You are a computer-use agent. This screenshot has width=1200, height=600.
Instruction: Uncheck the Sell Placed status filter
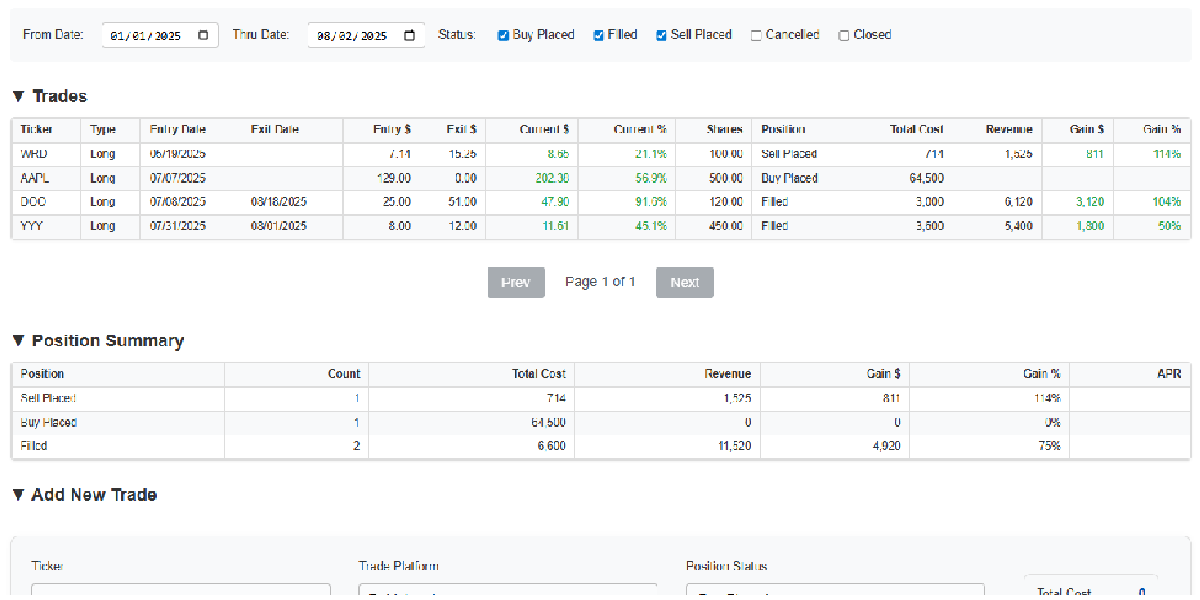click(x=661, y=34)
